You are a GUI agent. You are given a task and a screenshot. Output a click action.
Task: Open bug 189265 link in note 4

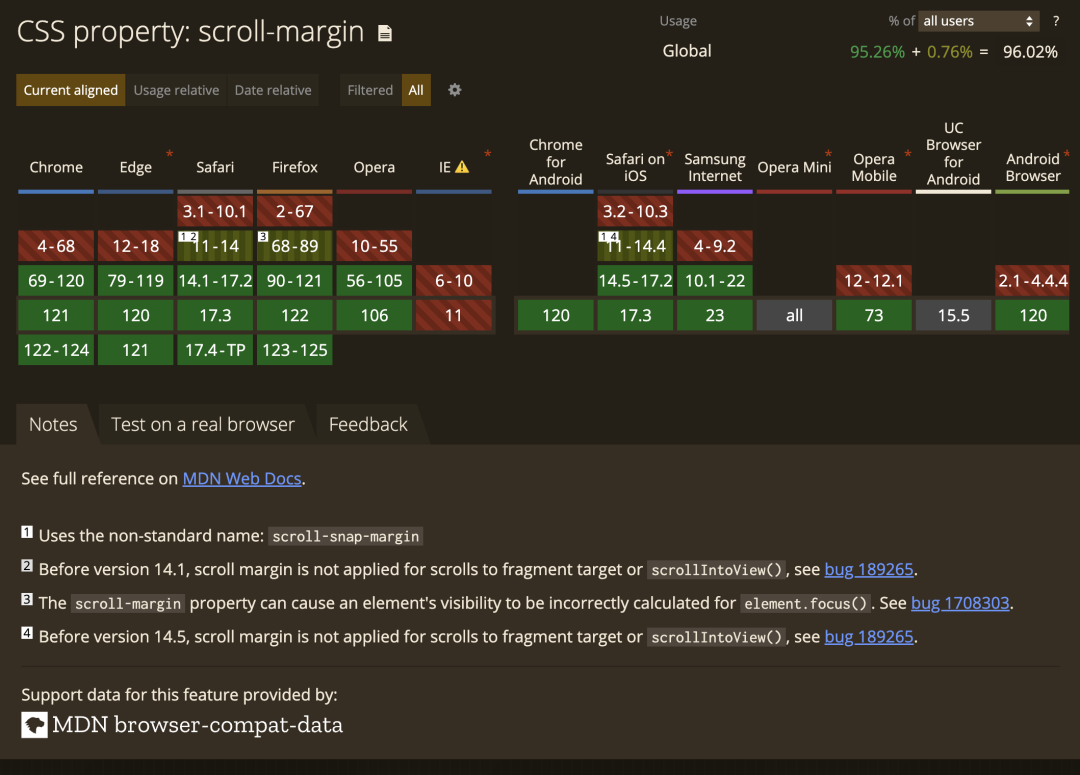[869, 637]
